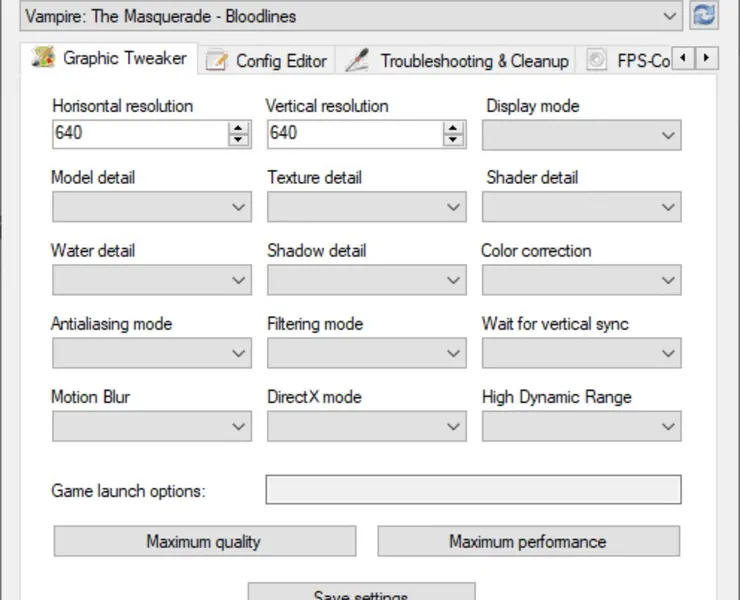Click the Graphic Tweaker tab icon
Screen dimensions: 740x600
point(43,58)
